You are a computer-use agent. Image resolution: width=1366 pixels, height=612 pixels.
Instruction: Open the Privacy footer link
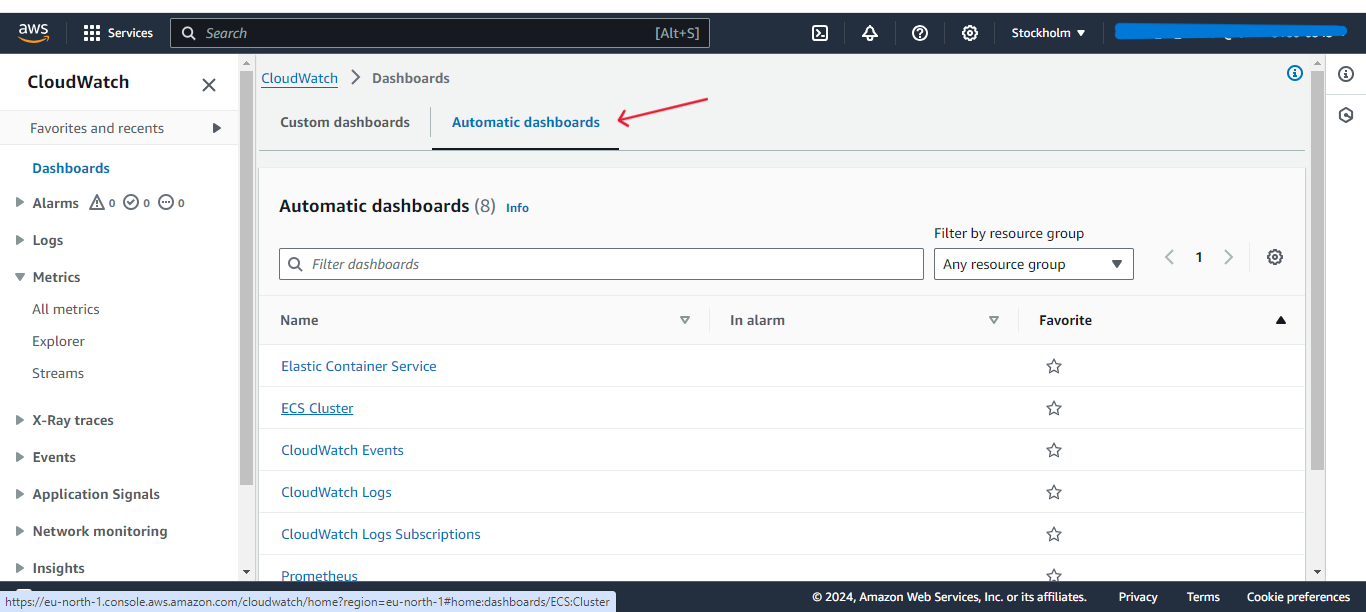[x=1138, y=597]
